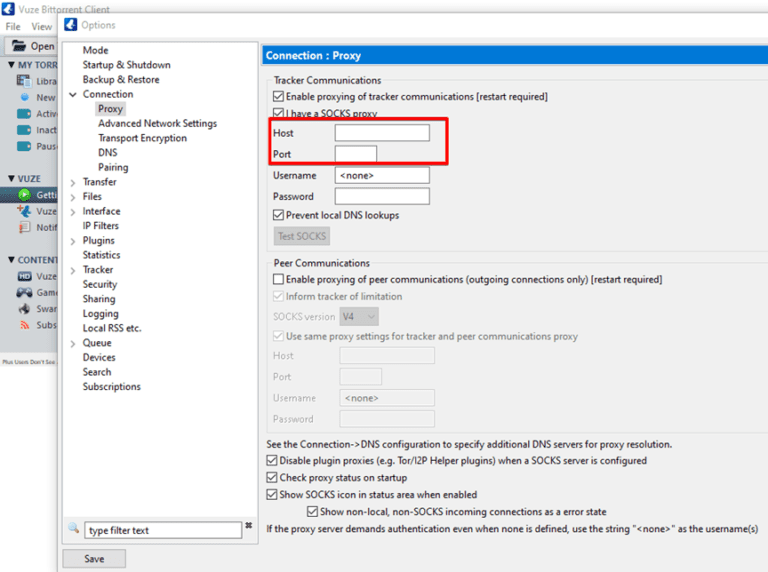Click the Test SOCKS button

(302, 237)
